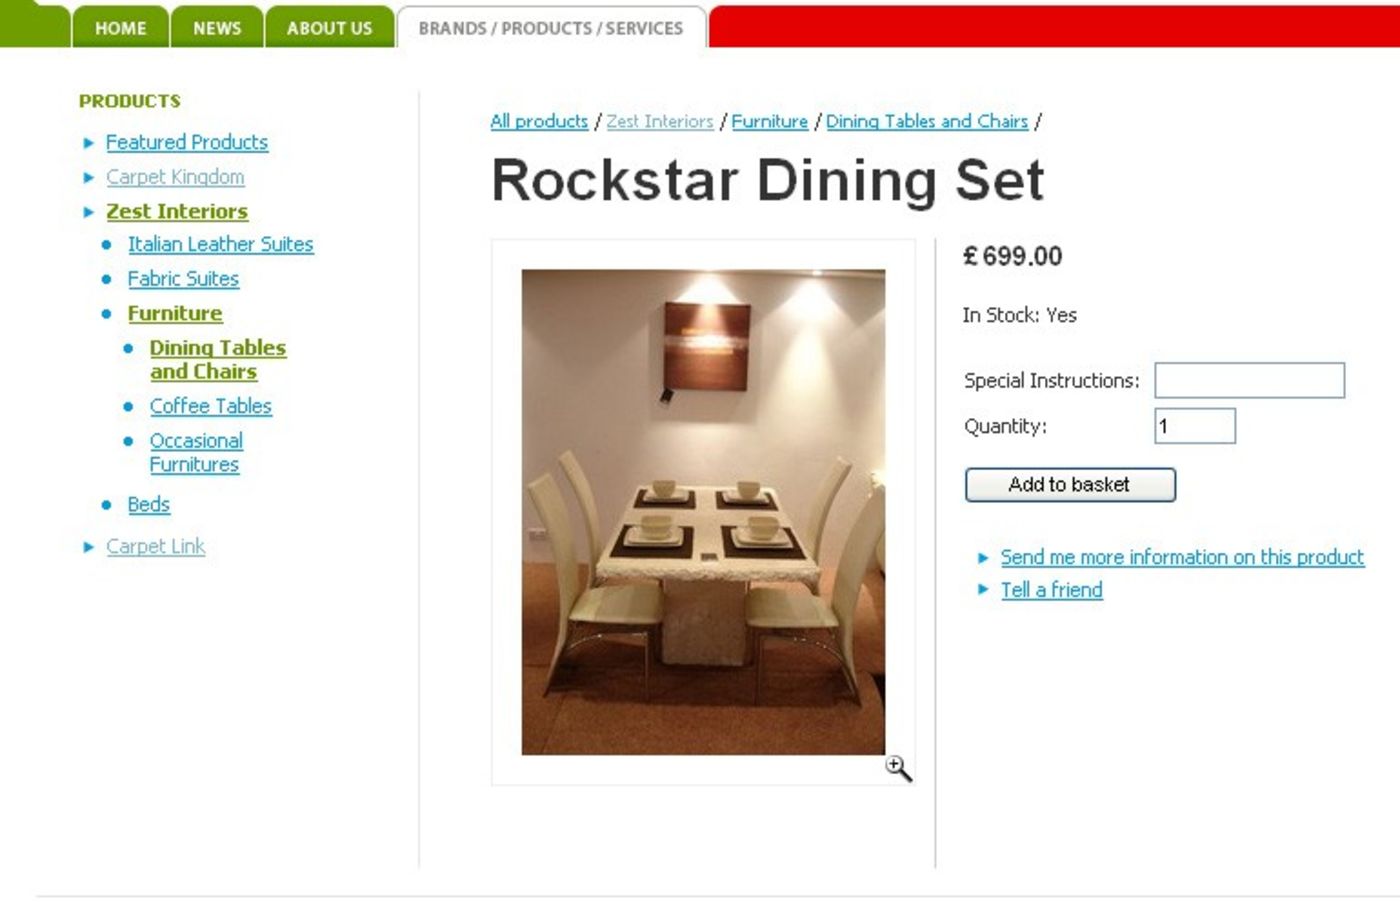Go to All products breadcrumb
The image size is (1400, 910).
[x=539, y=121]
